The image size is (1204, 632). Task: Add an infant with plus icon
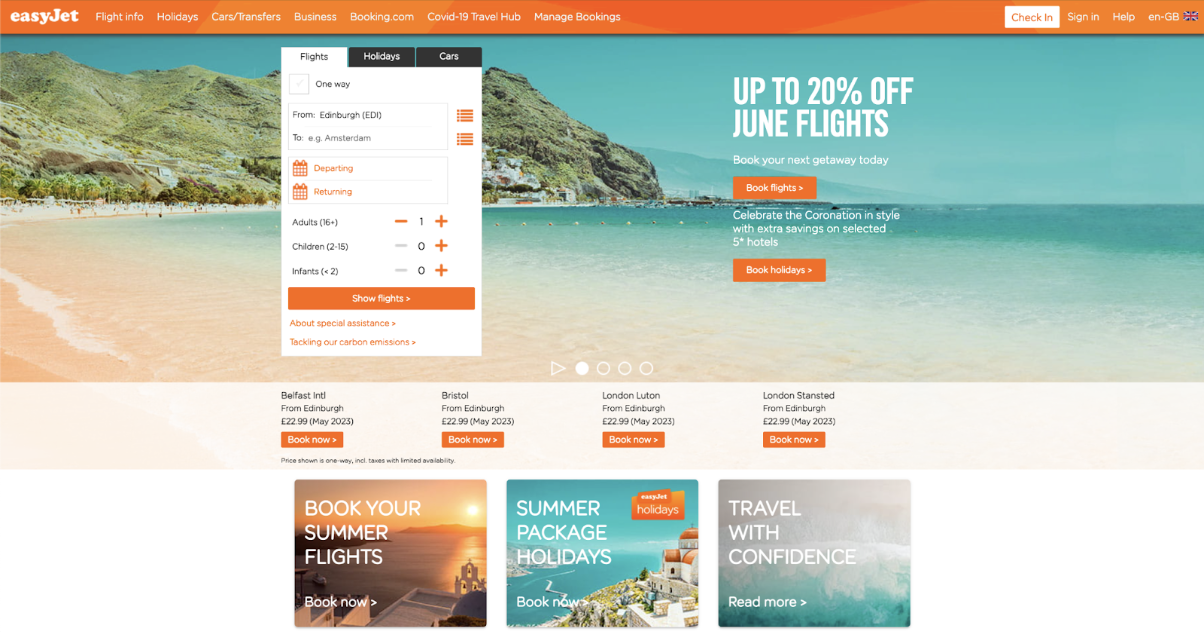[x=441, y=270]
